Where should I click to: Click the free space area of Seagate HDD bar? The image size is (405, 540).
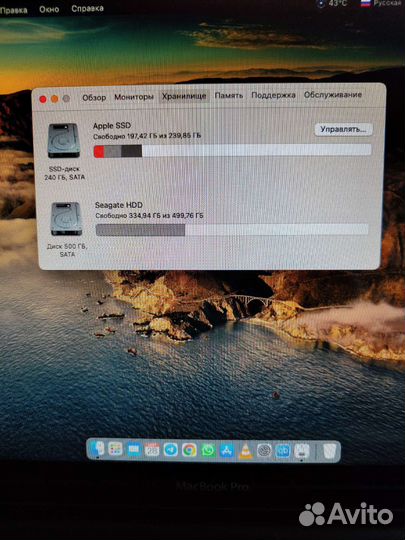point(277,229)
